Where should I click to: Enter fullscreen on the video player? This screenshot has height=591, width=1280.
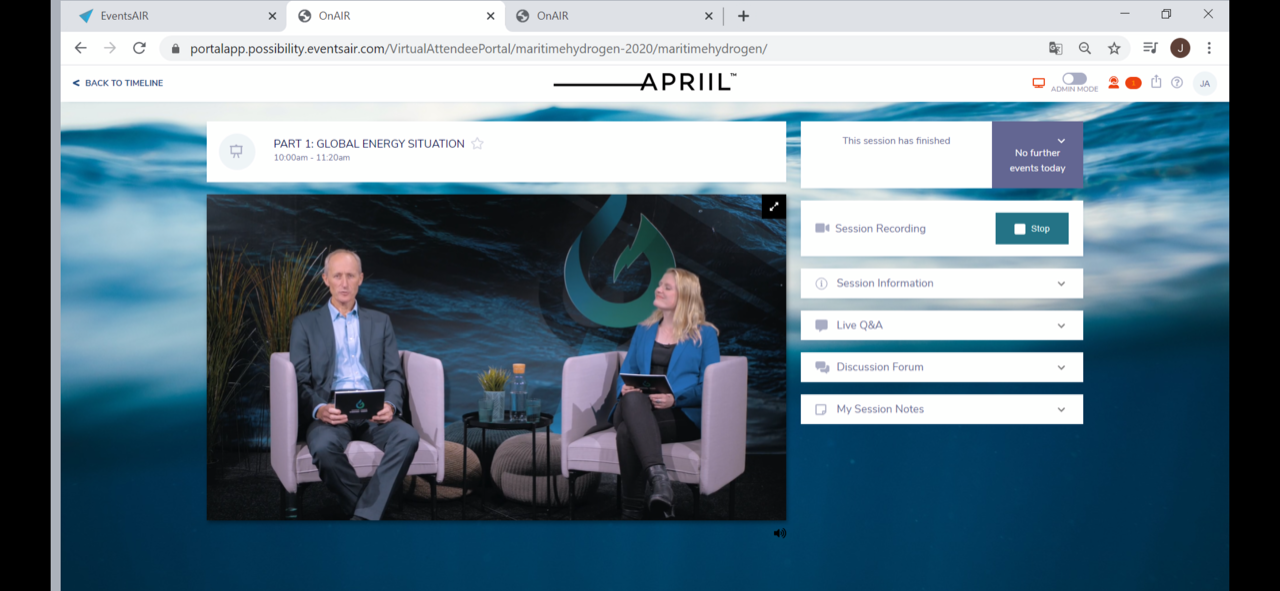773,207
